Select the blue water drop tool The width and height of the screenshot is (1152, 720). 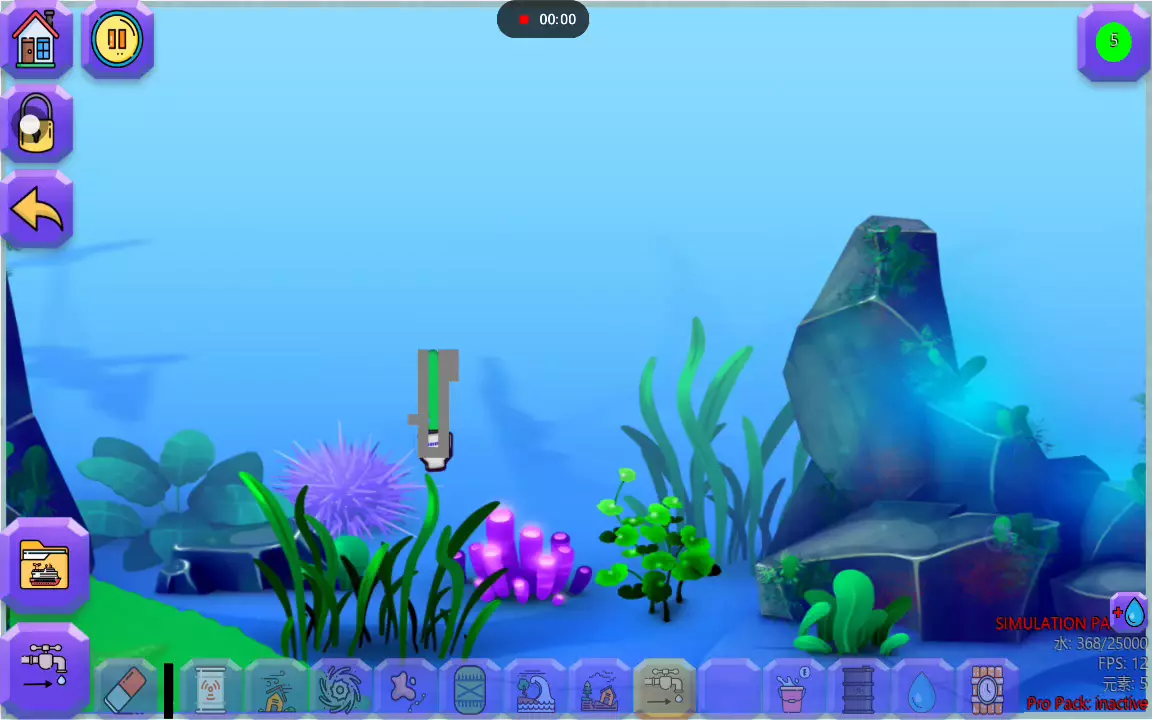pos(922,689)
